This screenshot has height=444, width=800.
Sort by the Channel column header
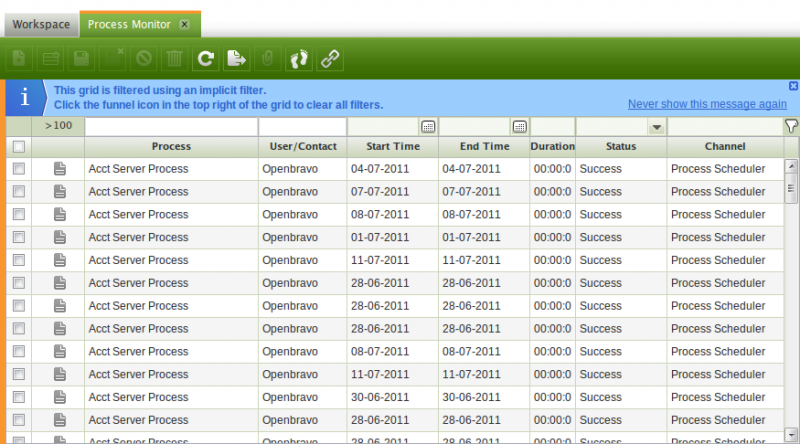[724, 146]
